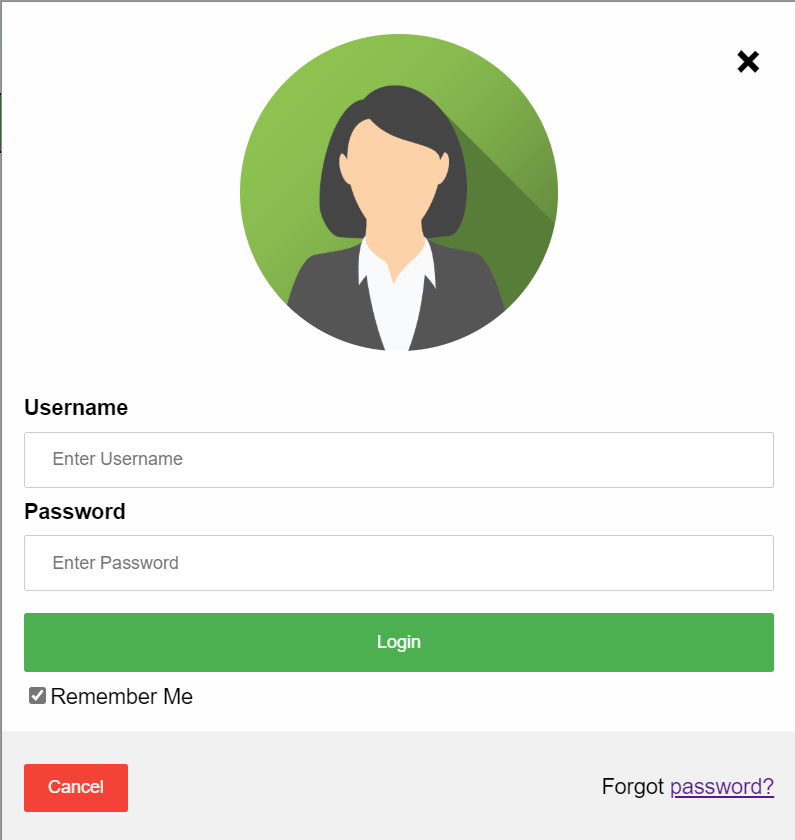The width and height of the screenshot is (795, 840).
Task: Close the login dialog with the X icon
Action: point(748,62)
